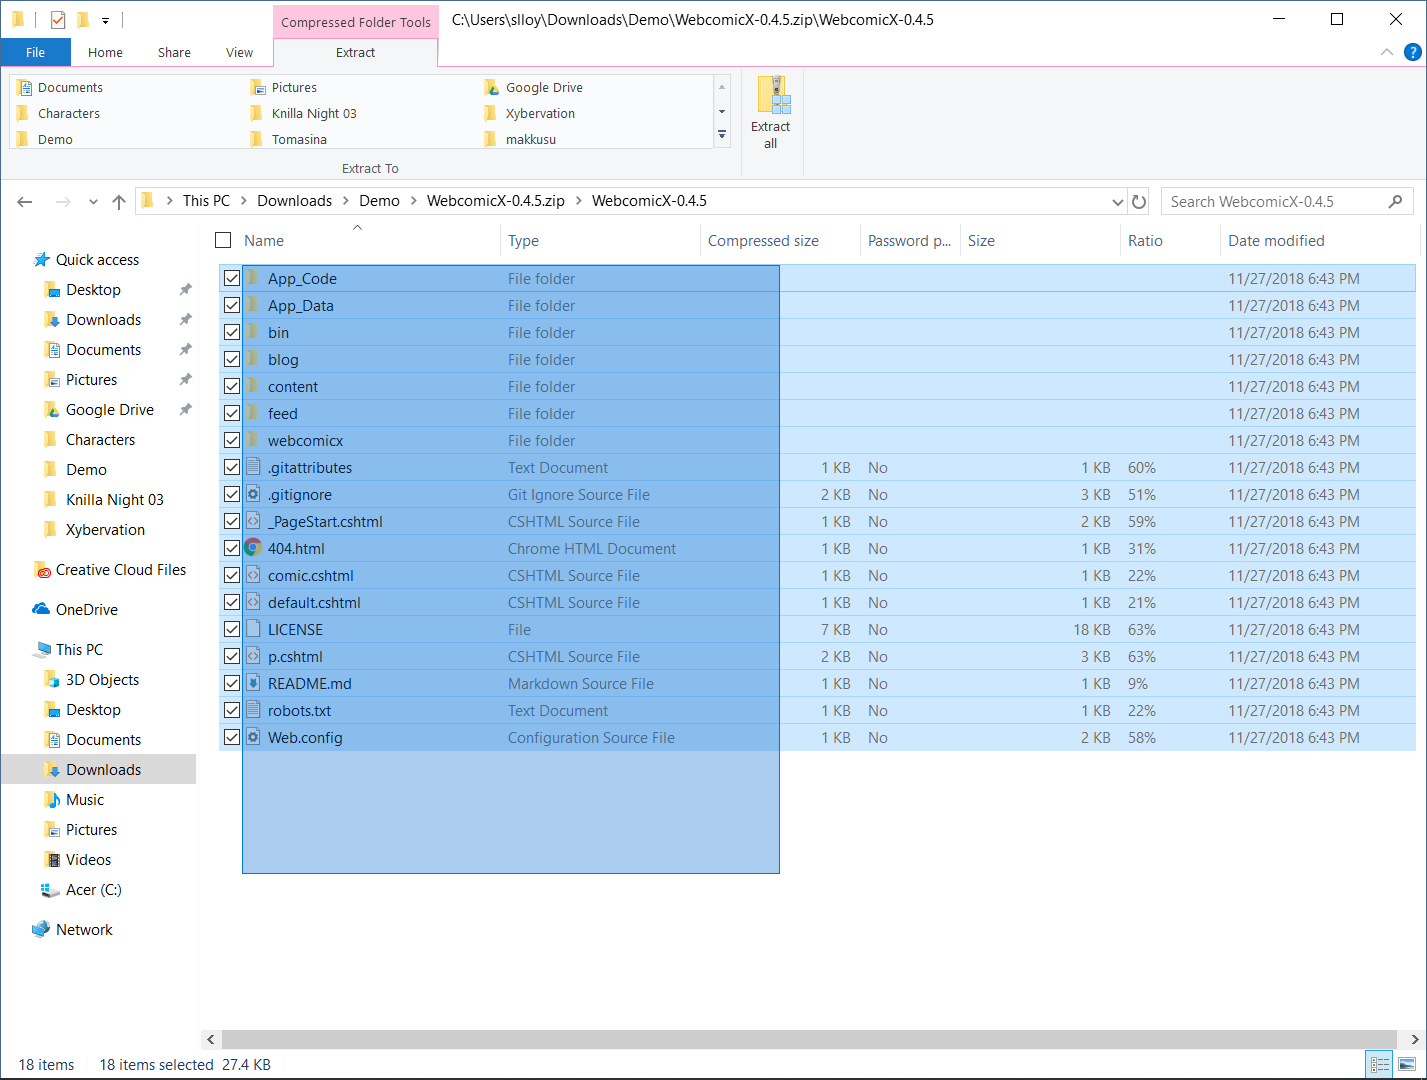This screenshot has height=1080, width=1427.
Task: Click the horizontal scrollbar right arrow
Action: point(1415,1039)
